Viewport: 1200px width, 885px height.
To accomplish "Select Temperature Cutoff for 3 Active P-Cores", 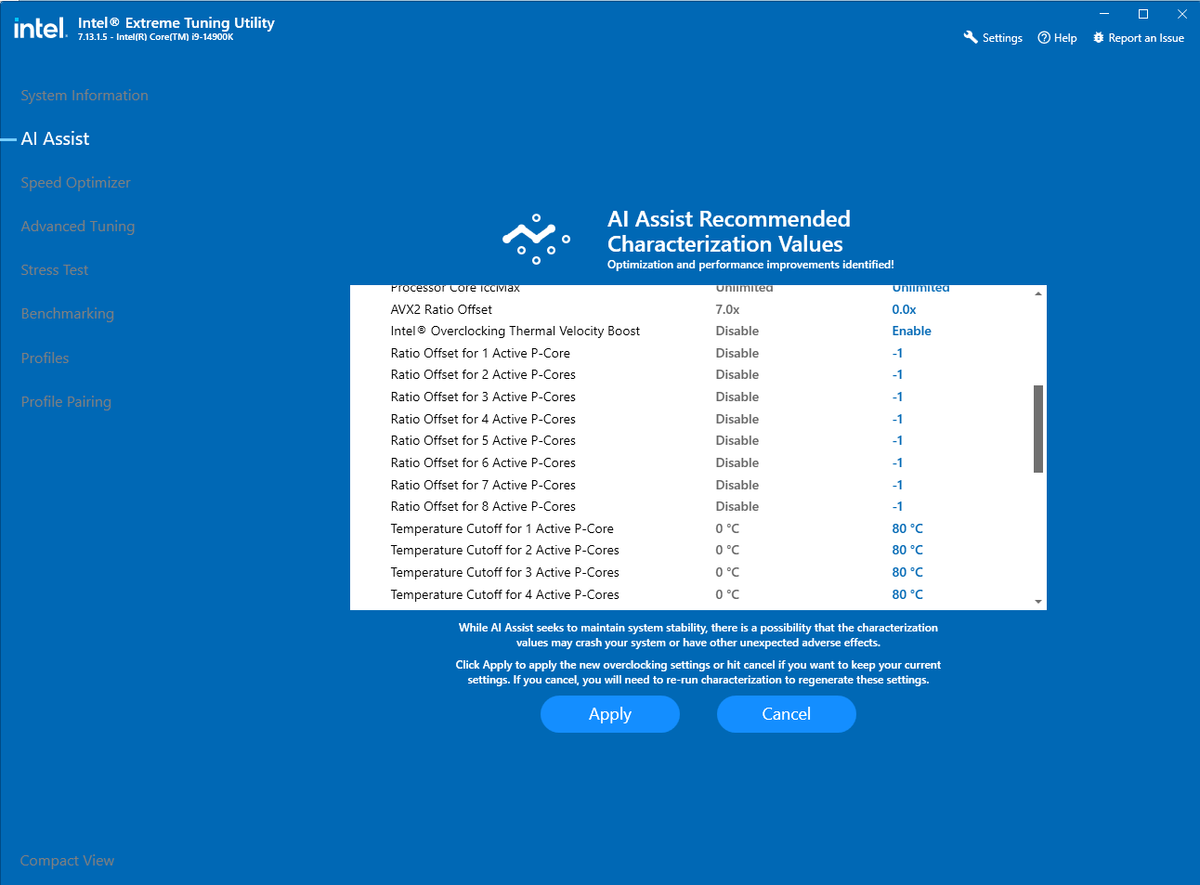I will point(690,573).
